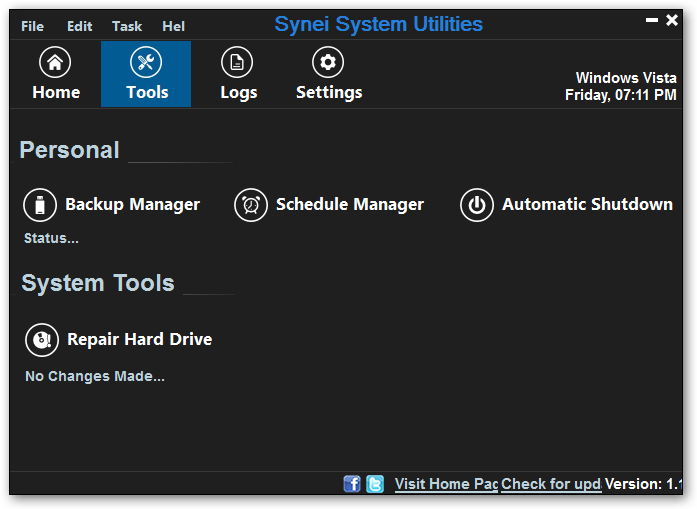The width and height of the screenshot is (697, 509).
Task: Follow the Visit Home Page link
Action: [x=446, y=484]
